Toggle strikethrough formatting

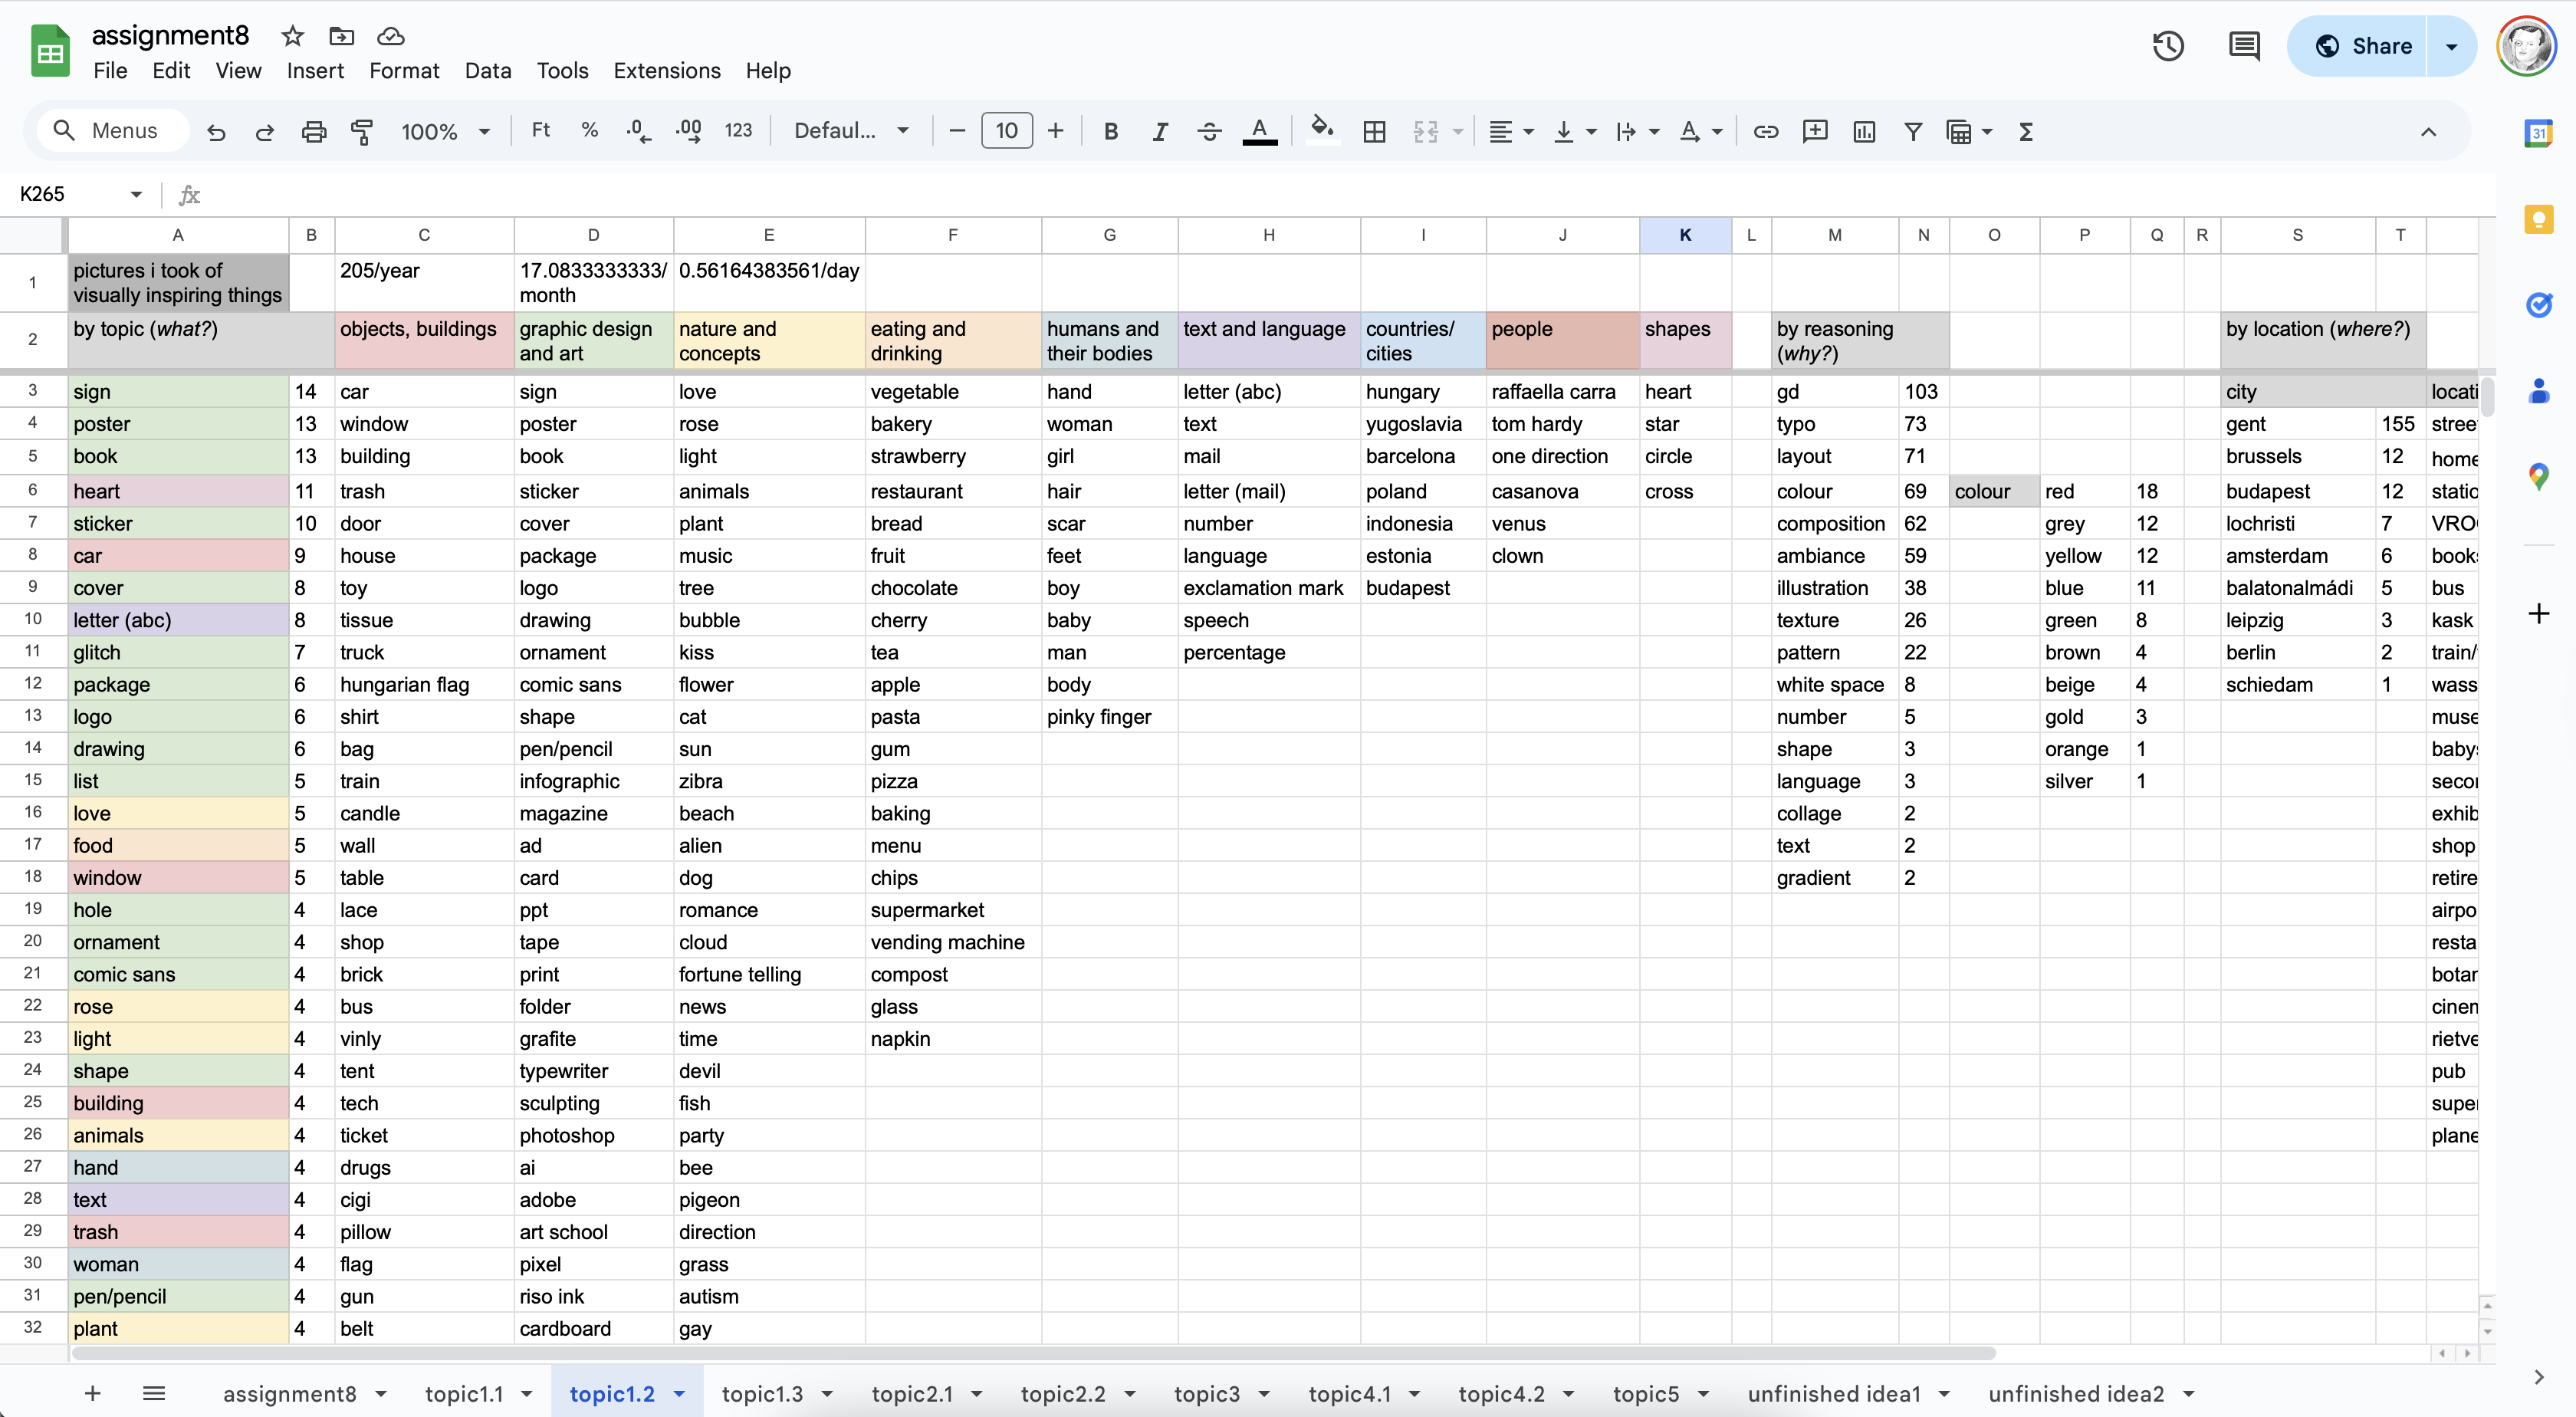[x=1208, y=131]
